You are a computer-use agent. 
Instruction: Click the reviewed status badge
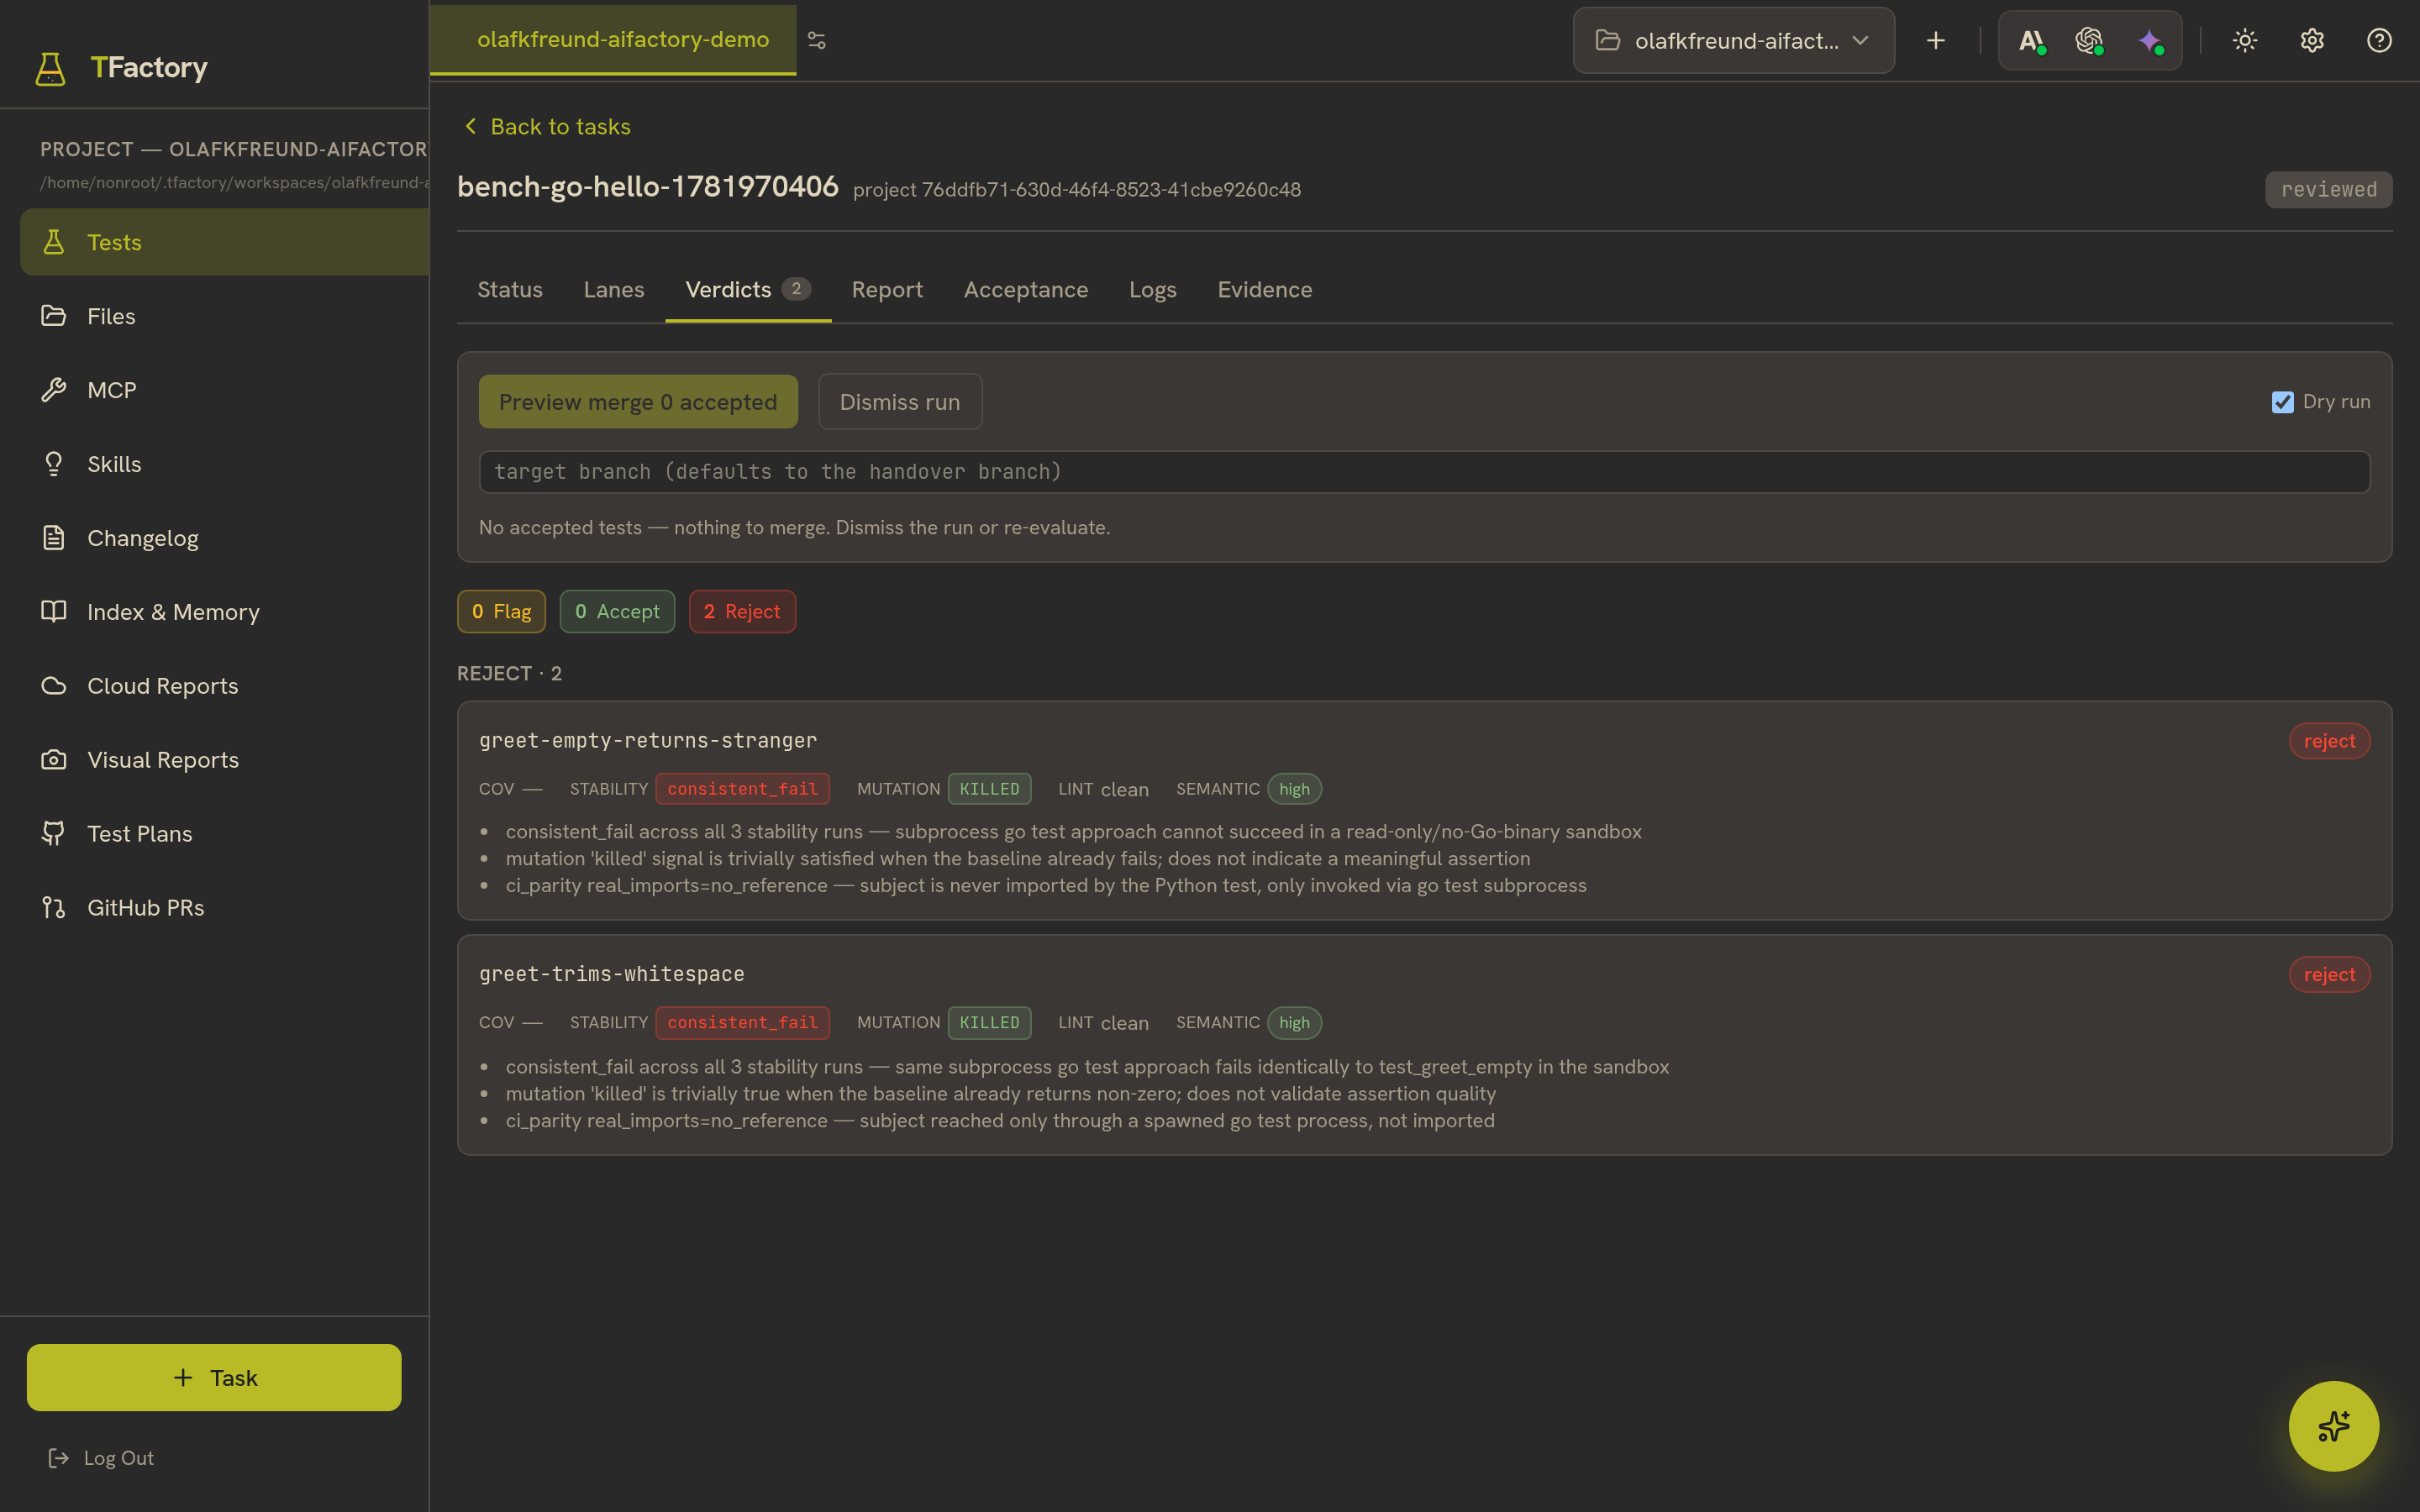(2328, 190)
